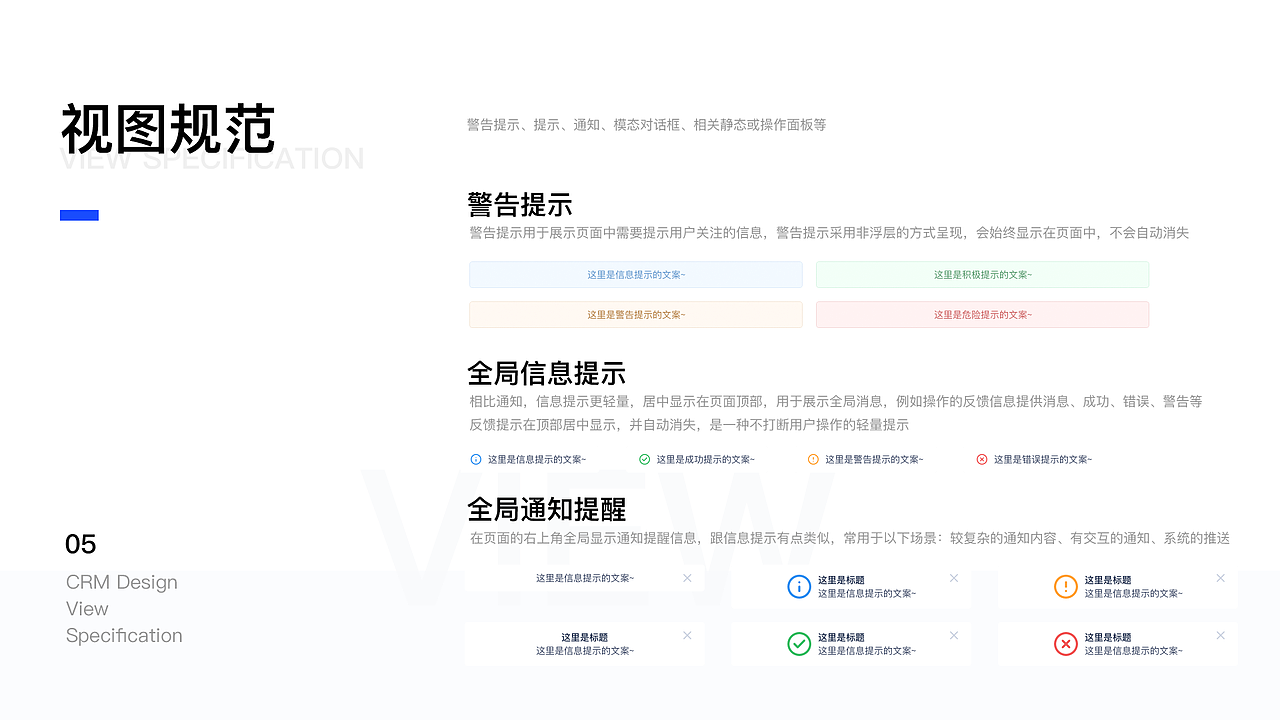Viewport: 1280px width, 720px height.
Task: Click the green alert banner 这里是积极提示的文案~
Action: pos(983,274)
